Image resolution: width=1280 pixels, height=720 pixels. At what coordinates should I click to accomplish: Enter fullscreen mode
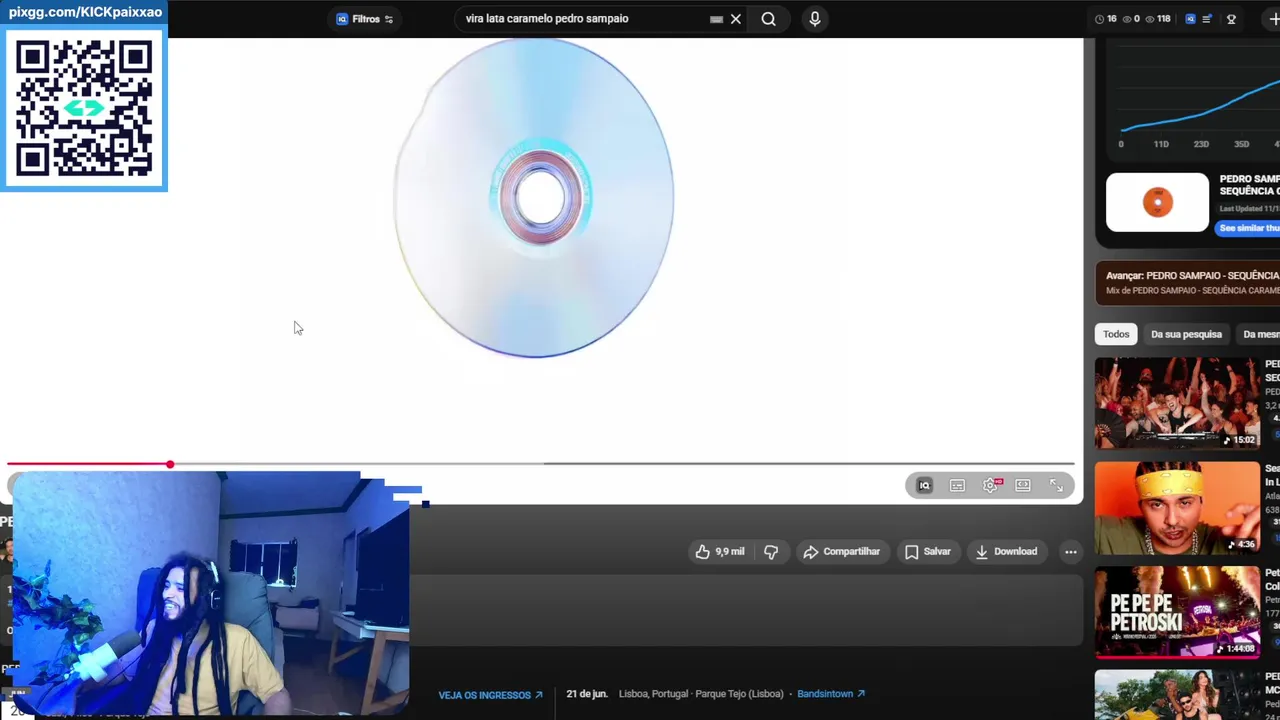pyautogui.click(x=1056, y=485)
